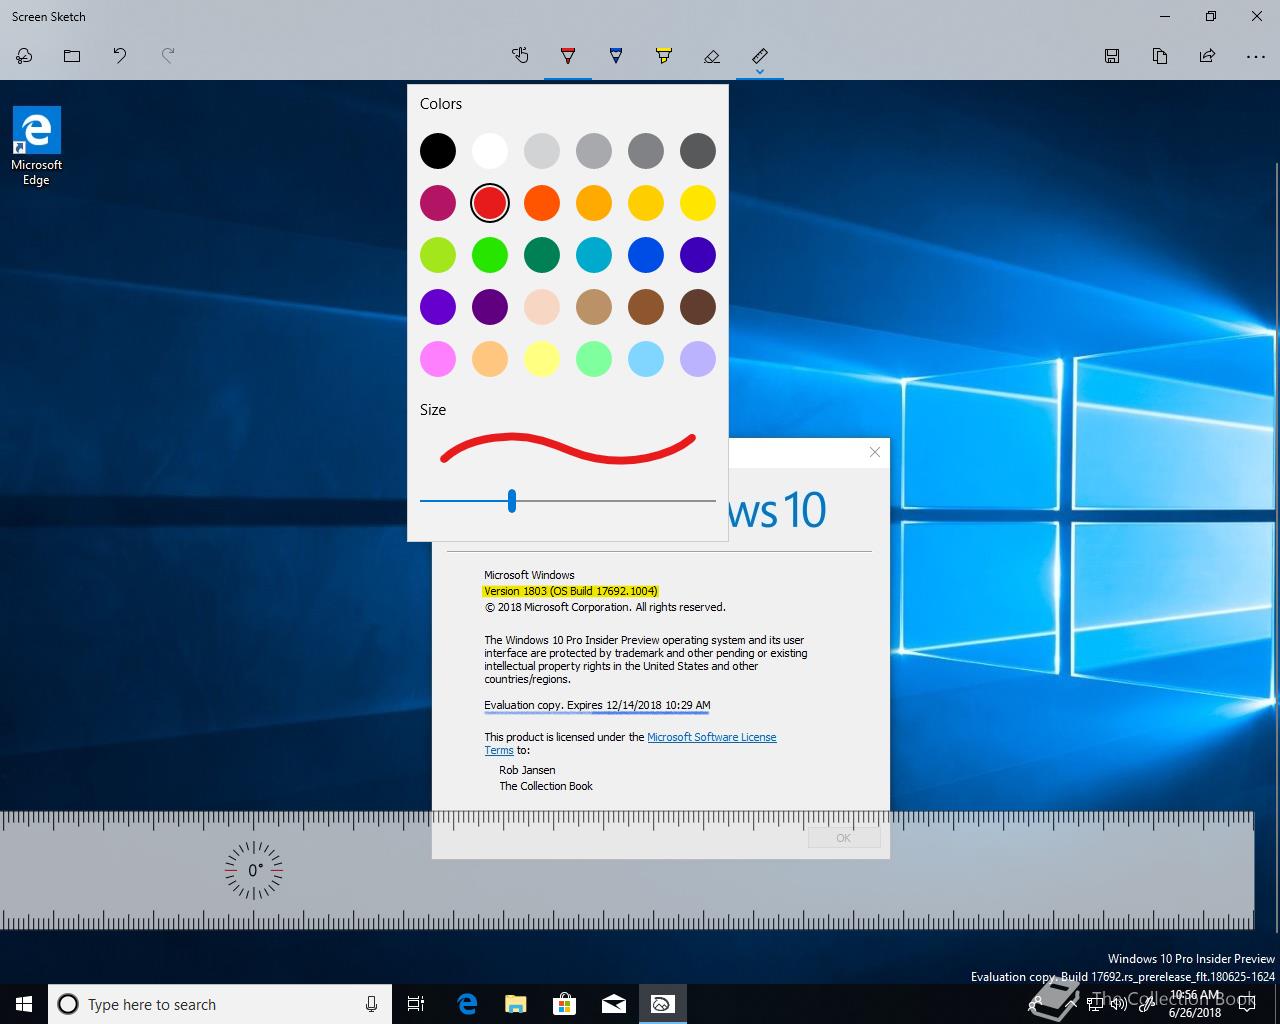Click the Evaluation copy expiry text
Viewport: 1280px width, 1024px height.
pyautogui.click(x=597, y=705)
